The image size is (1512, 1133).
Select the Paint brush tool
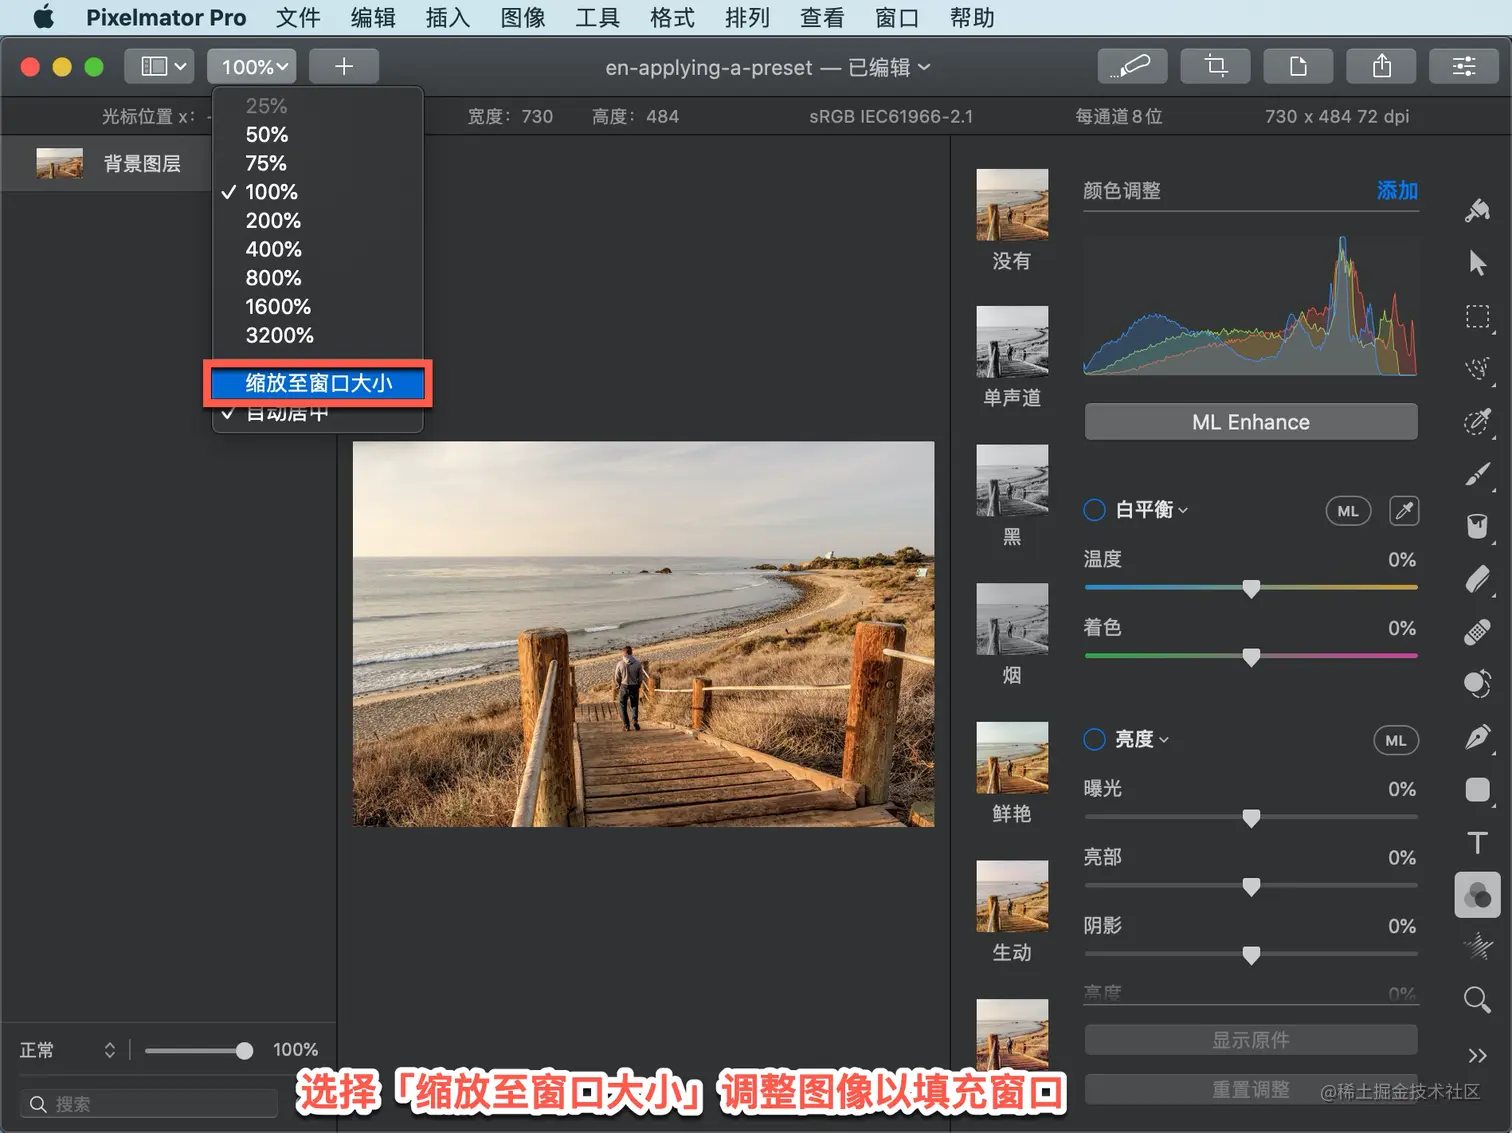pos(1477,474)
